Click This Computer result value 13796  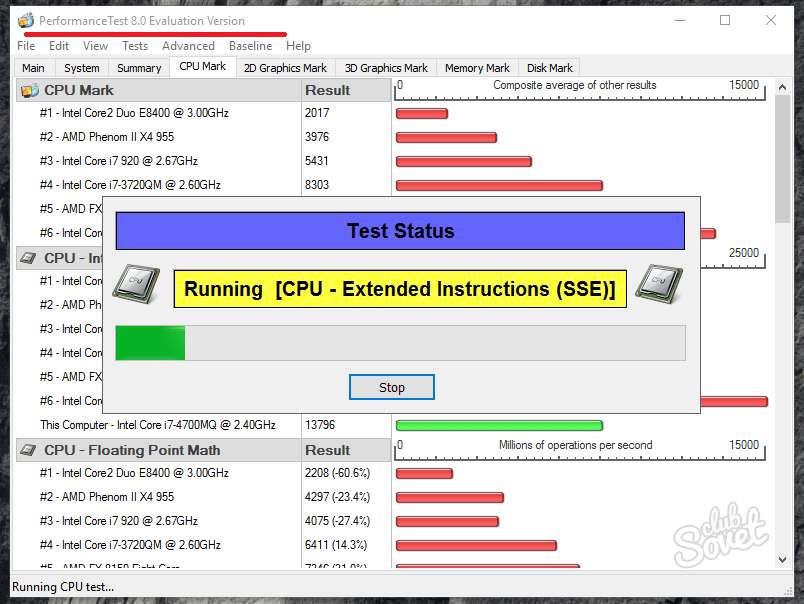(x=320, y=425)
